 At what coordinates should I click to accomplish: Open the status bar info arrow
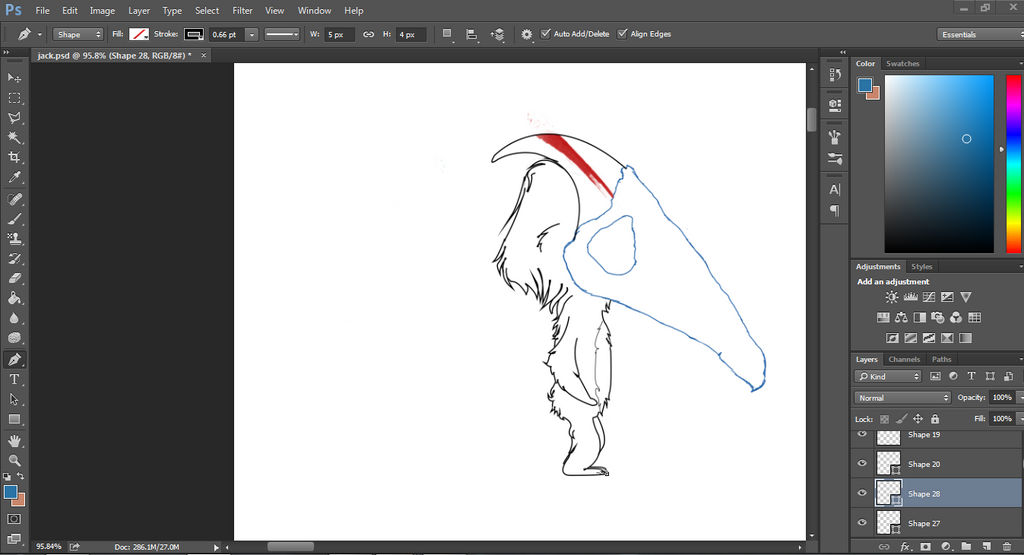tap(216, 547)
